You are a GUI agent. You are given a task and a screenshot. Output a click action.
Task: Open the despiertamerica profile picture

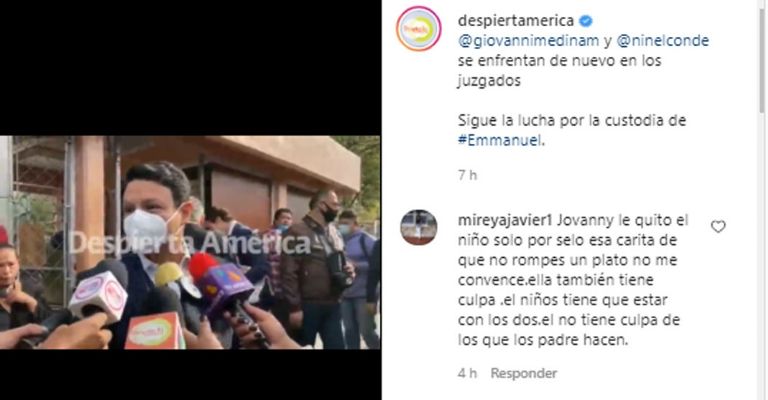click(419, 29)
